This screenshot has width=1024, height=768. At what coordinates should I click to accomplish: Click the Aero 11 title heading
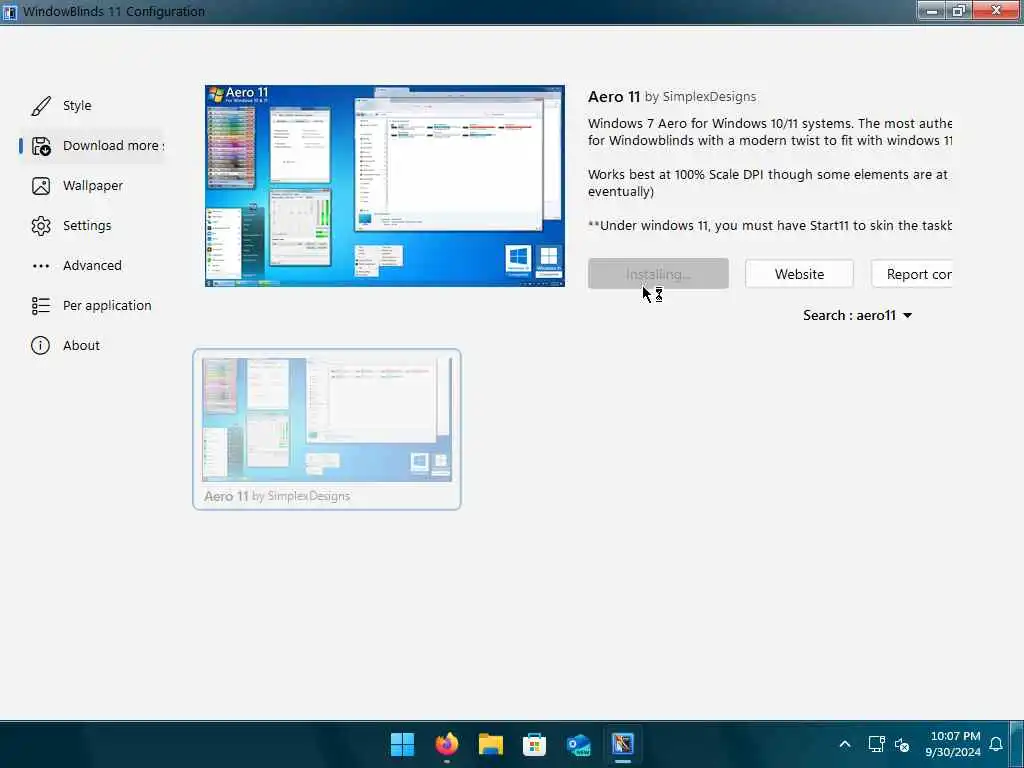[x=614, y=97]
